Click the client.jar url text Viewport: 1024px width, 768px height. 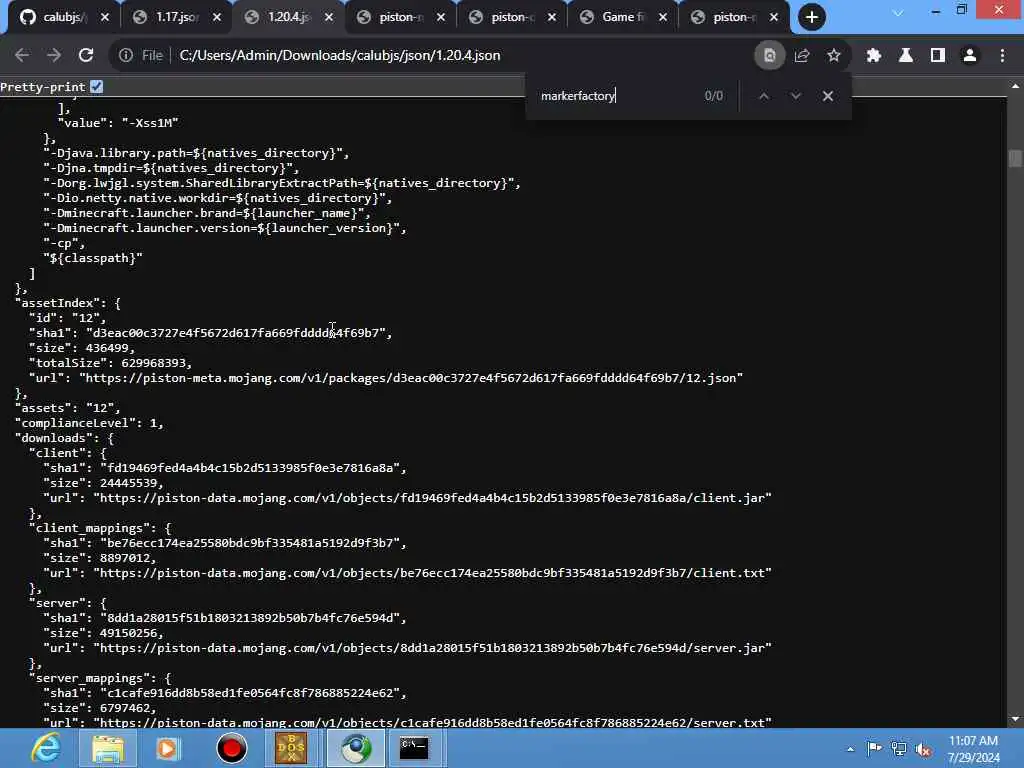432,498
